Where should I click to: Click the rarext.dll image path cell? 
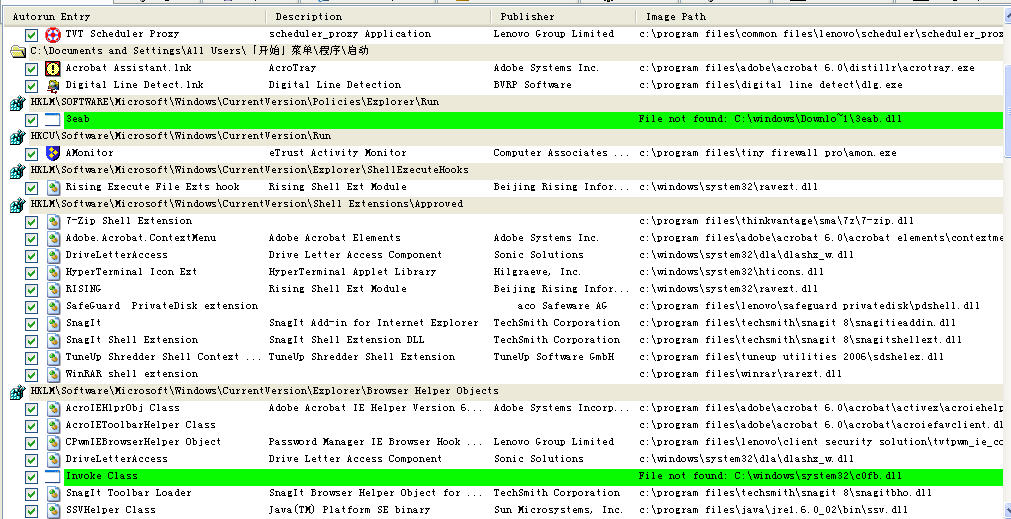pos(741,374)
